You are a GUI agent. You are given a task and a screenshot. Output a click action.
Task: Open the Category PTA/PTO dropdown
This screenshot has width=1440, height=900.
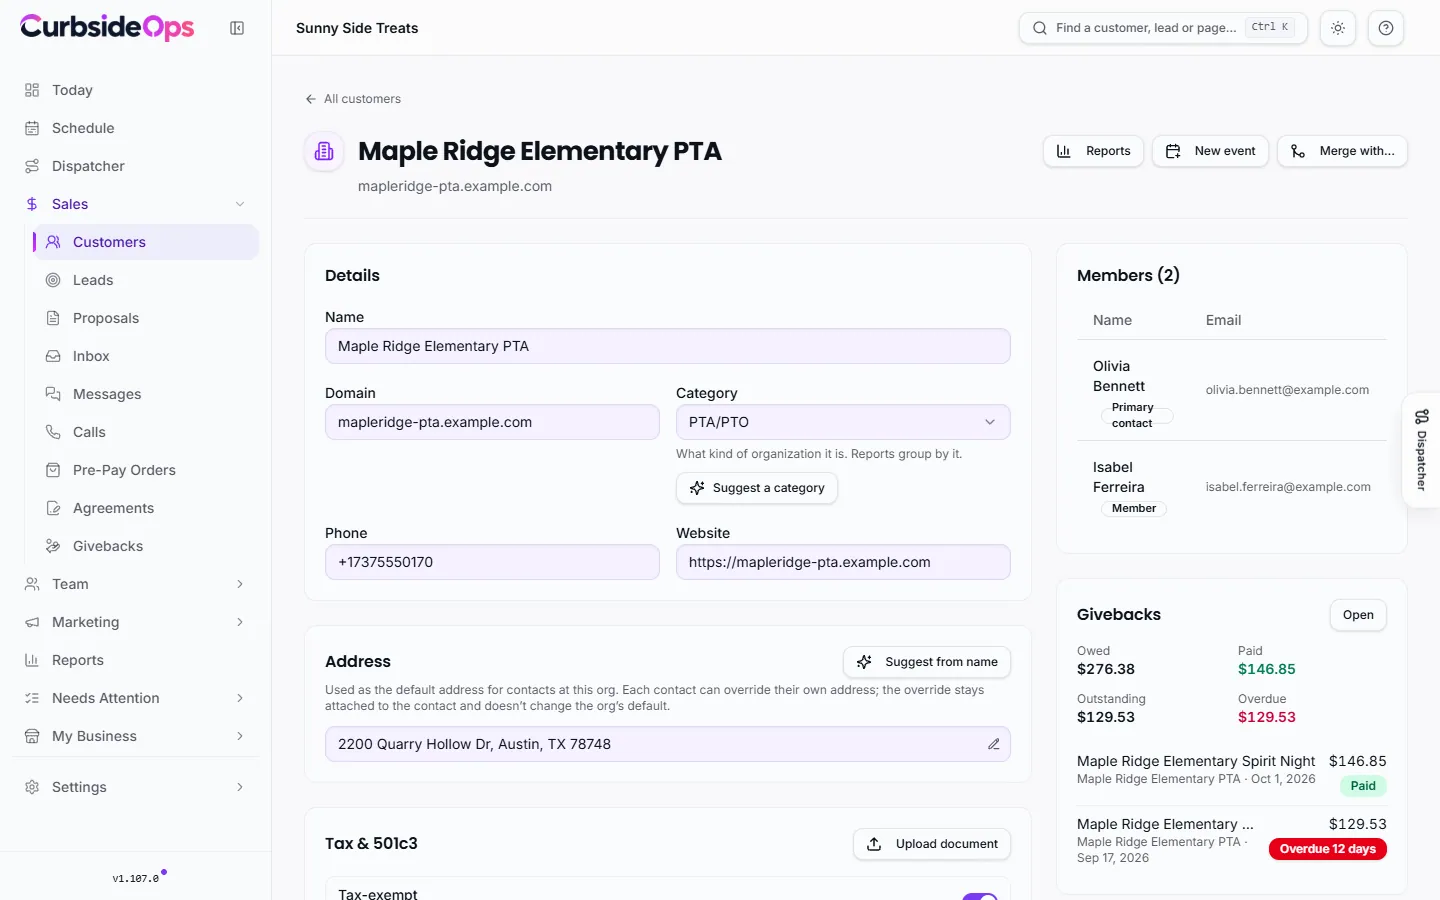click(843, 422)
